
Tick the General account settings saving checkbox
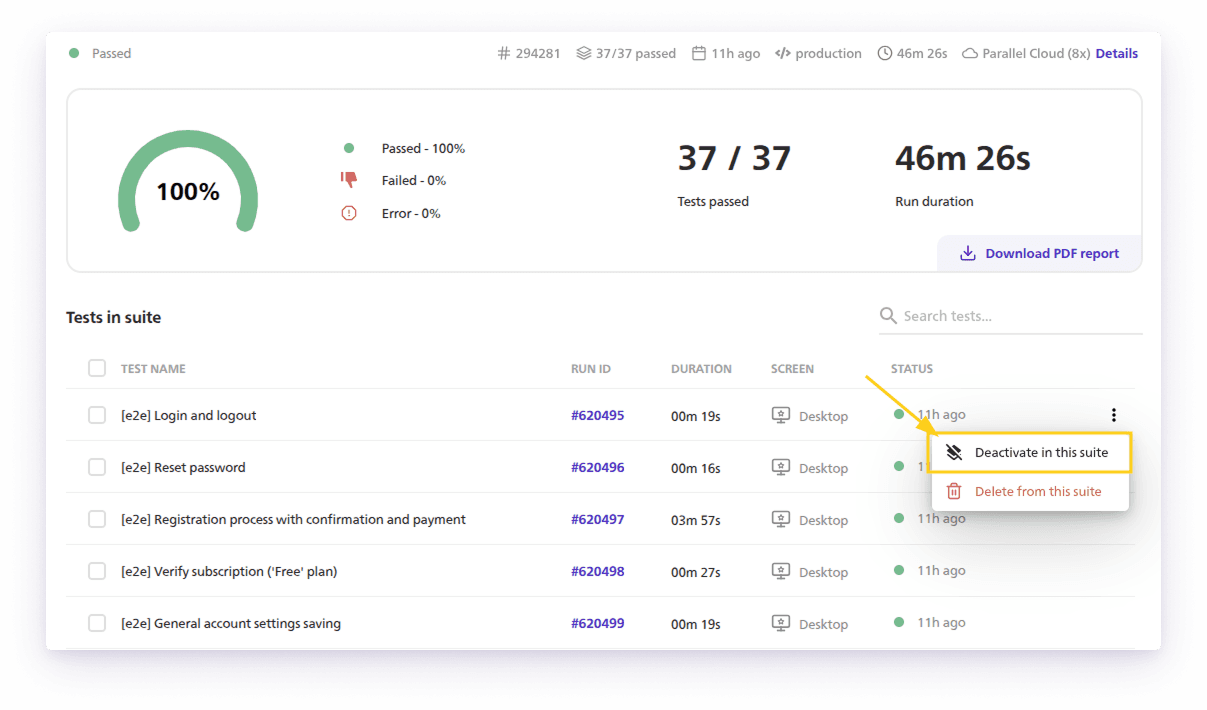click(97, 623)
